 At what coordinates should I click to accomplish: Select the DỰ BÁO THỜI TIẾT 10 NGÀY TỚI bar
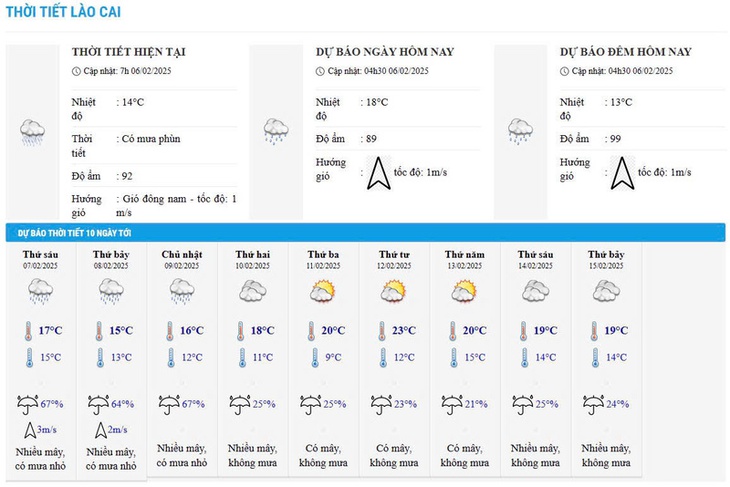coord(365,233)
